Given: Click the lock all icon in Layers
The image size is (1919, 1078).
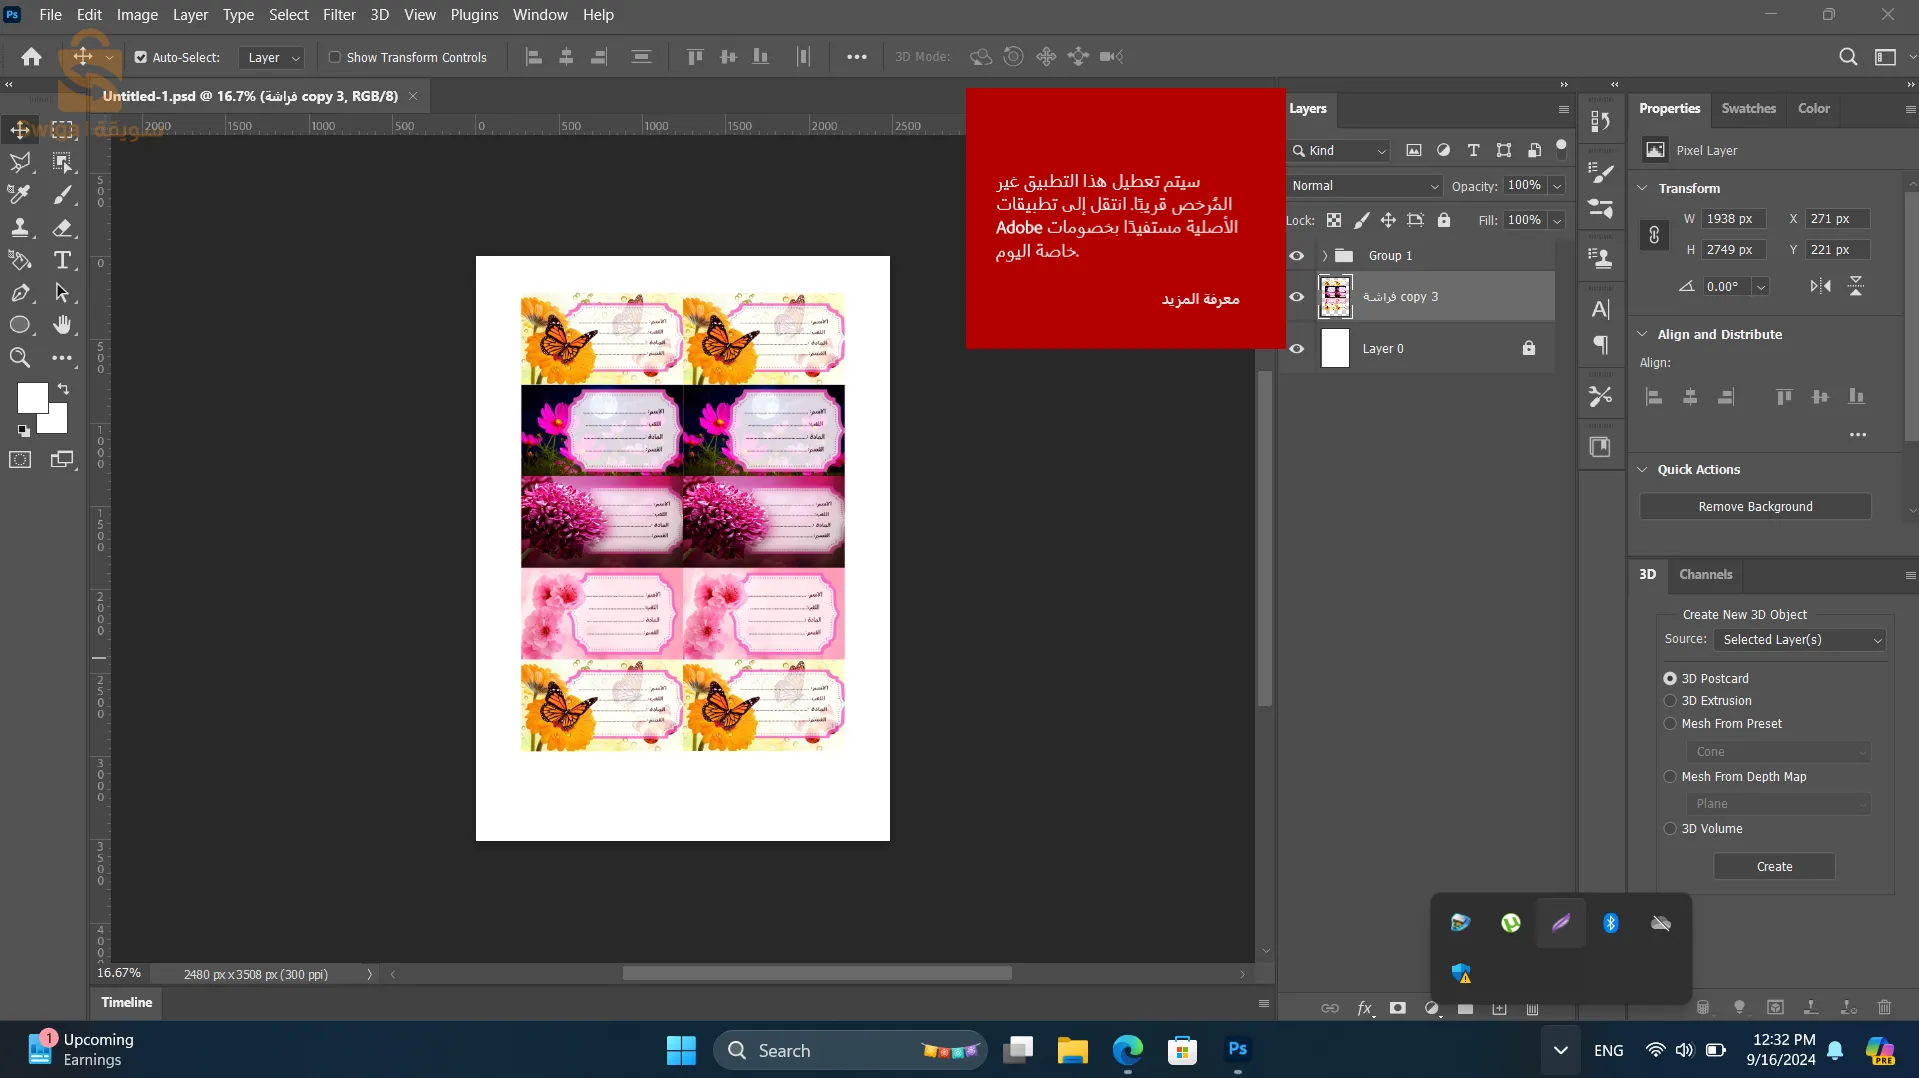Looking at the screenshot, I should point(1443,220).
